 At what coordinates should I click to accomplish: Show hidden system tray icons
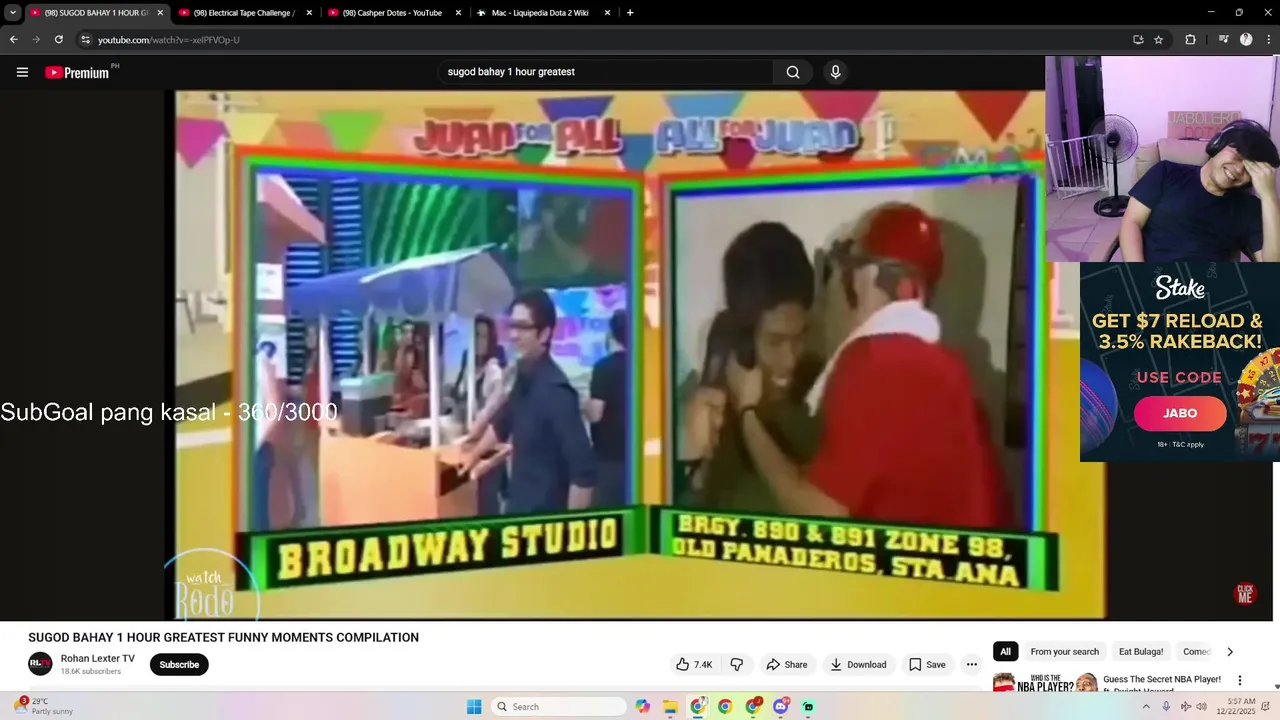coord(1146,707)
